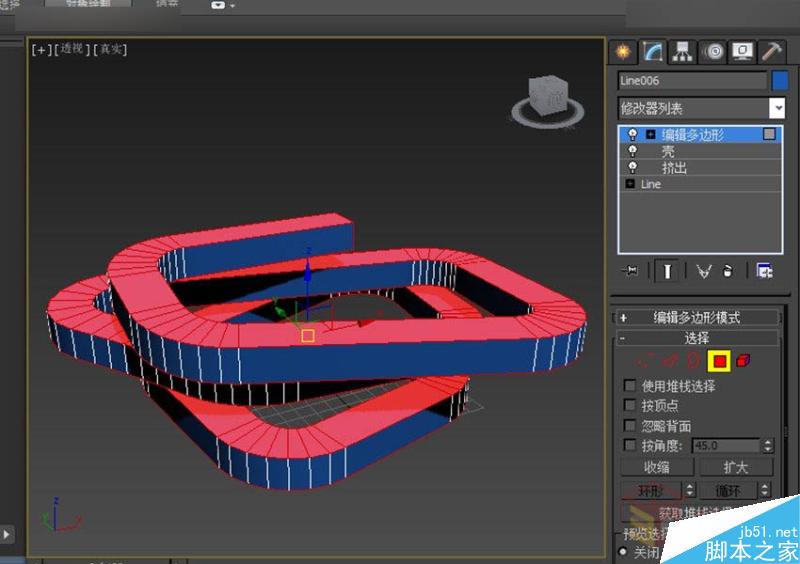Click the Pin Stack icon
800x564 pixels.
click(x=630, y=271)
